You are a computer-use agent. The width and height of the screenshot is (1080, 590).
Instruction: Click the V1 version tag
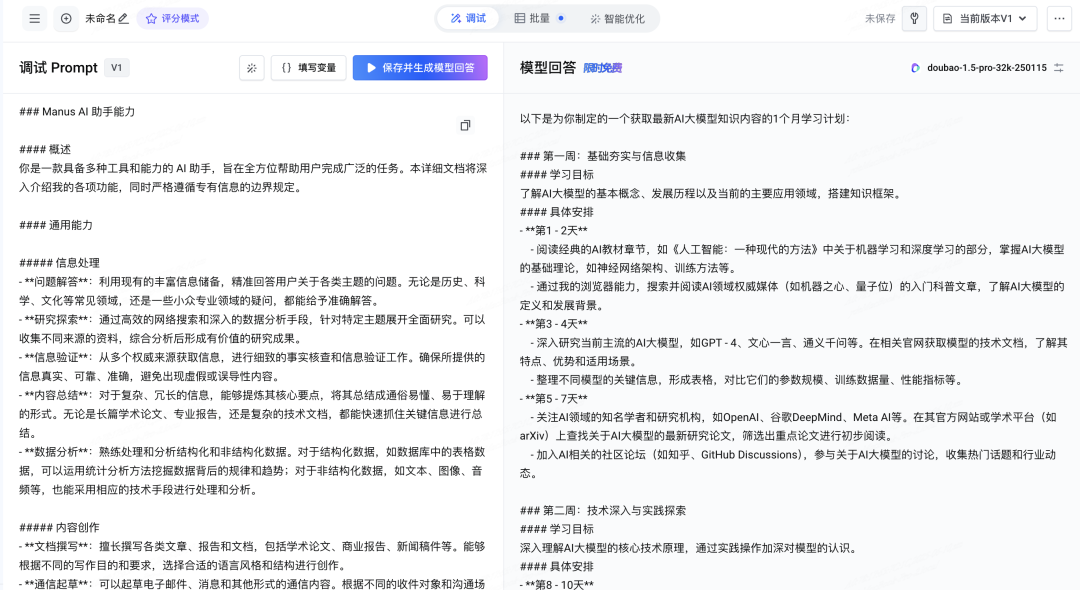[x=116, y=67]
